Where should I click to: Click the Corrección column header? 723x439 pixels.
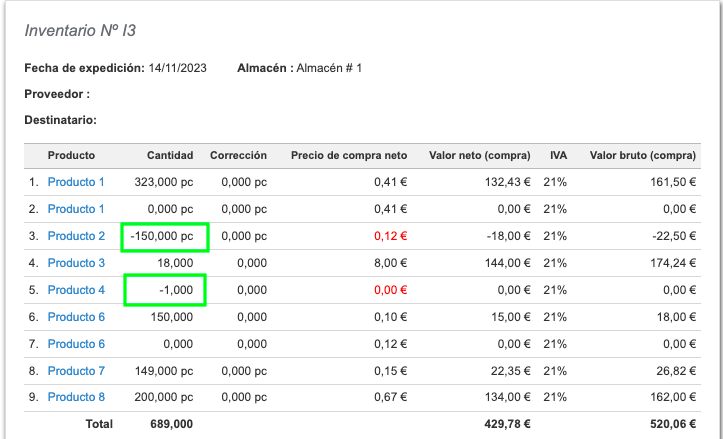[238, 155]
